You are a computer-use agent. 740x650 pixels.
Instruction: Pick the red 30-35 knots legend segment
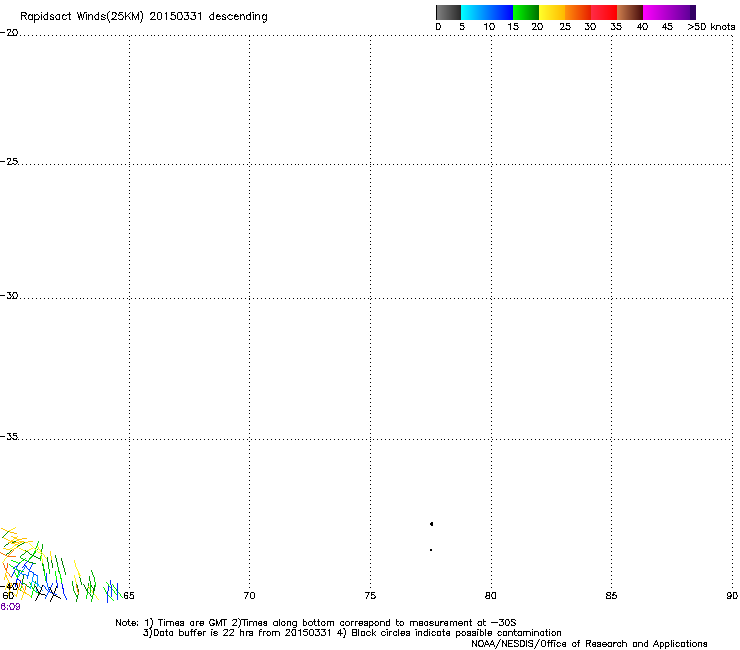tap(604, 12)
